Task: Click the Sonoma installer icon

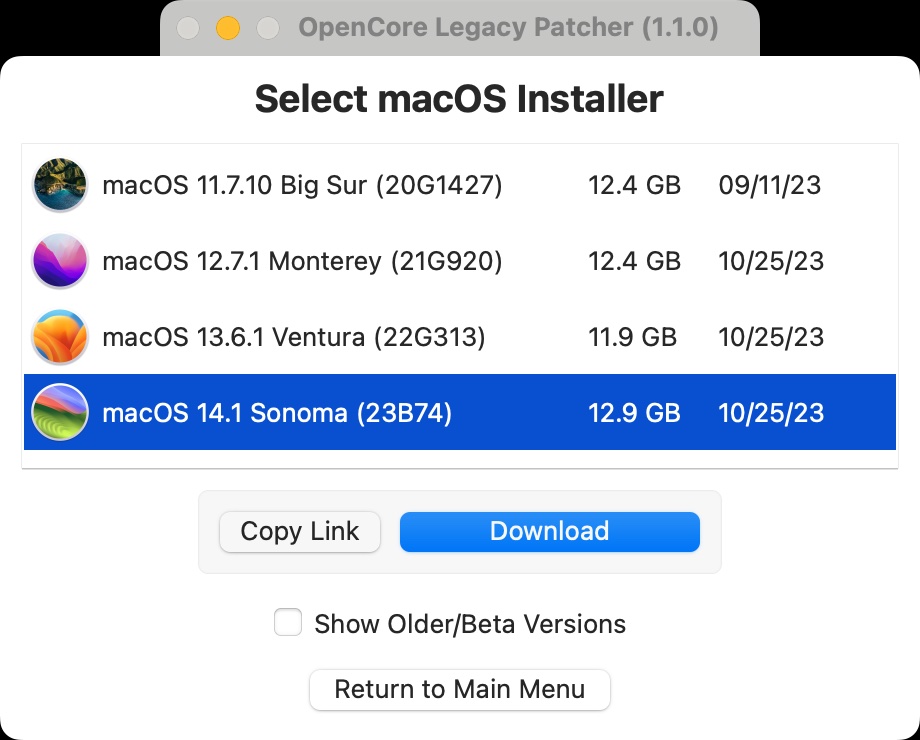Action: pos(60,412)
